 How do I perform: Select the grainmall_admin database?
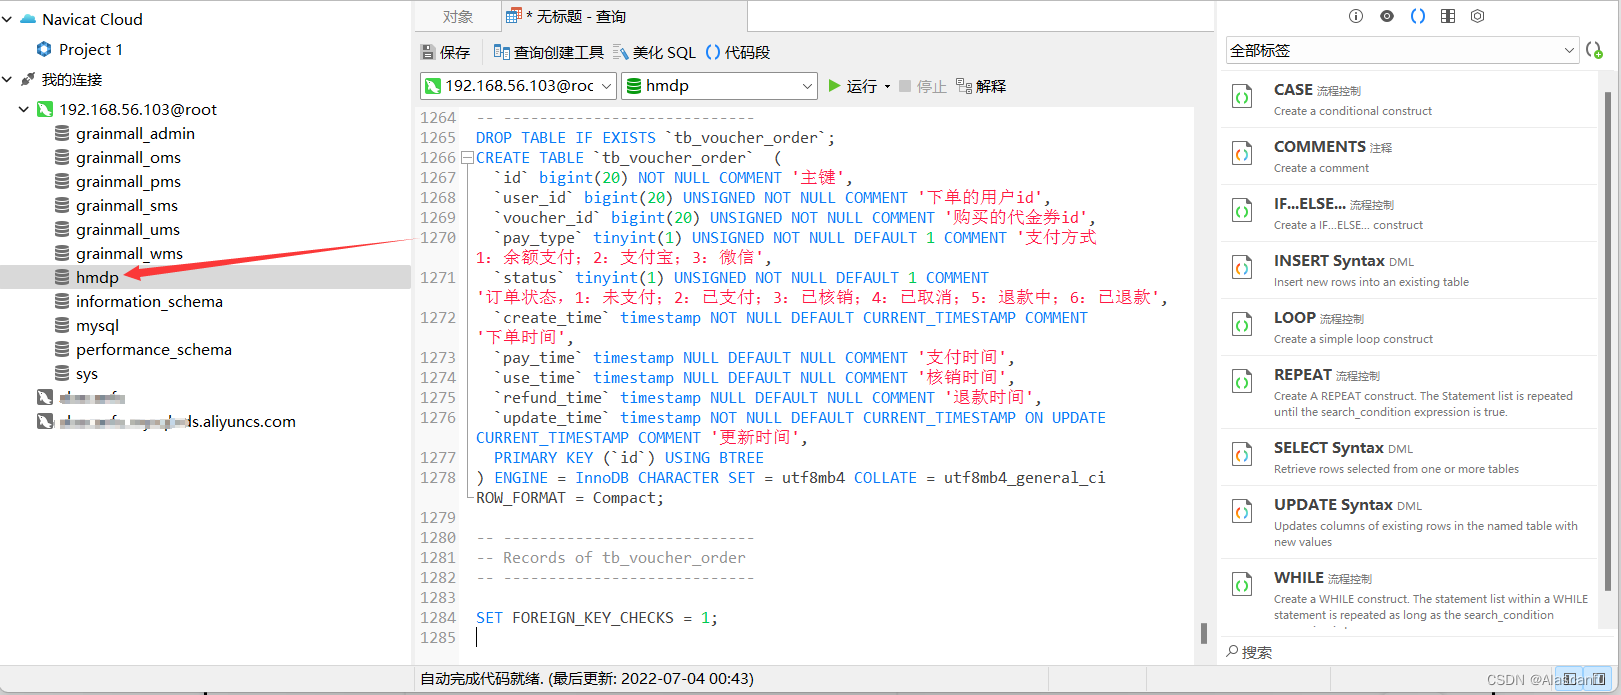point(135,133)
